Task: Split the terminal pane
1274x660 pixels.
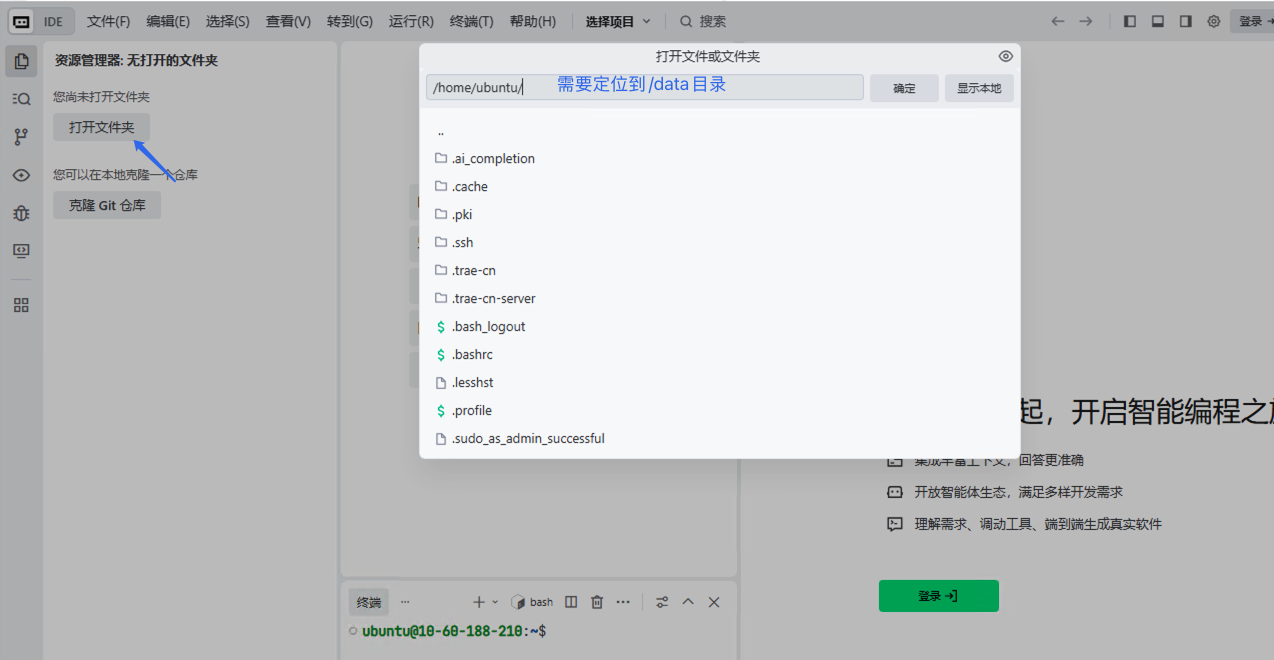Action: coord(571,602)
